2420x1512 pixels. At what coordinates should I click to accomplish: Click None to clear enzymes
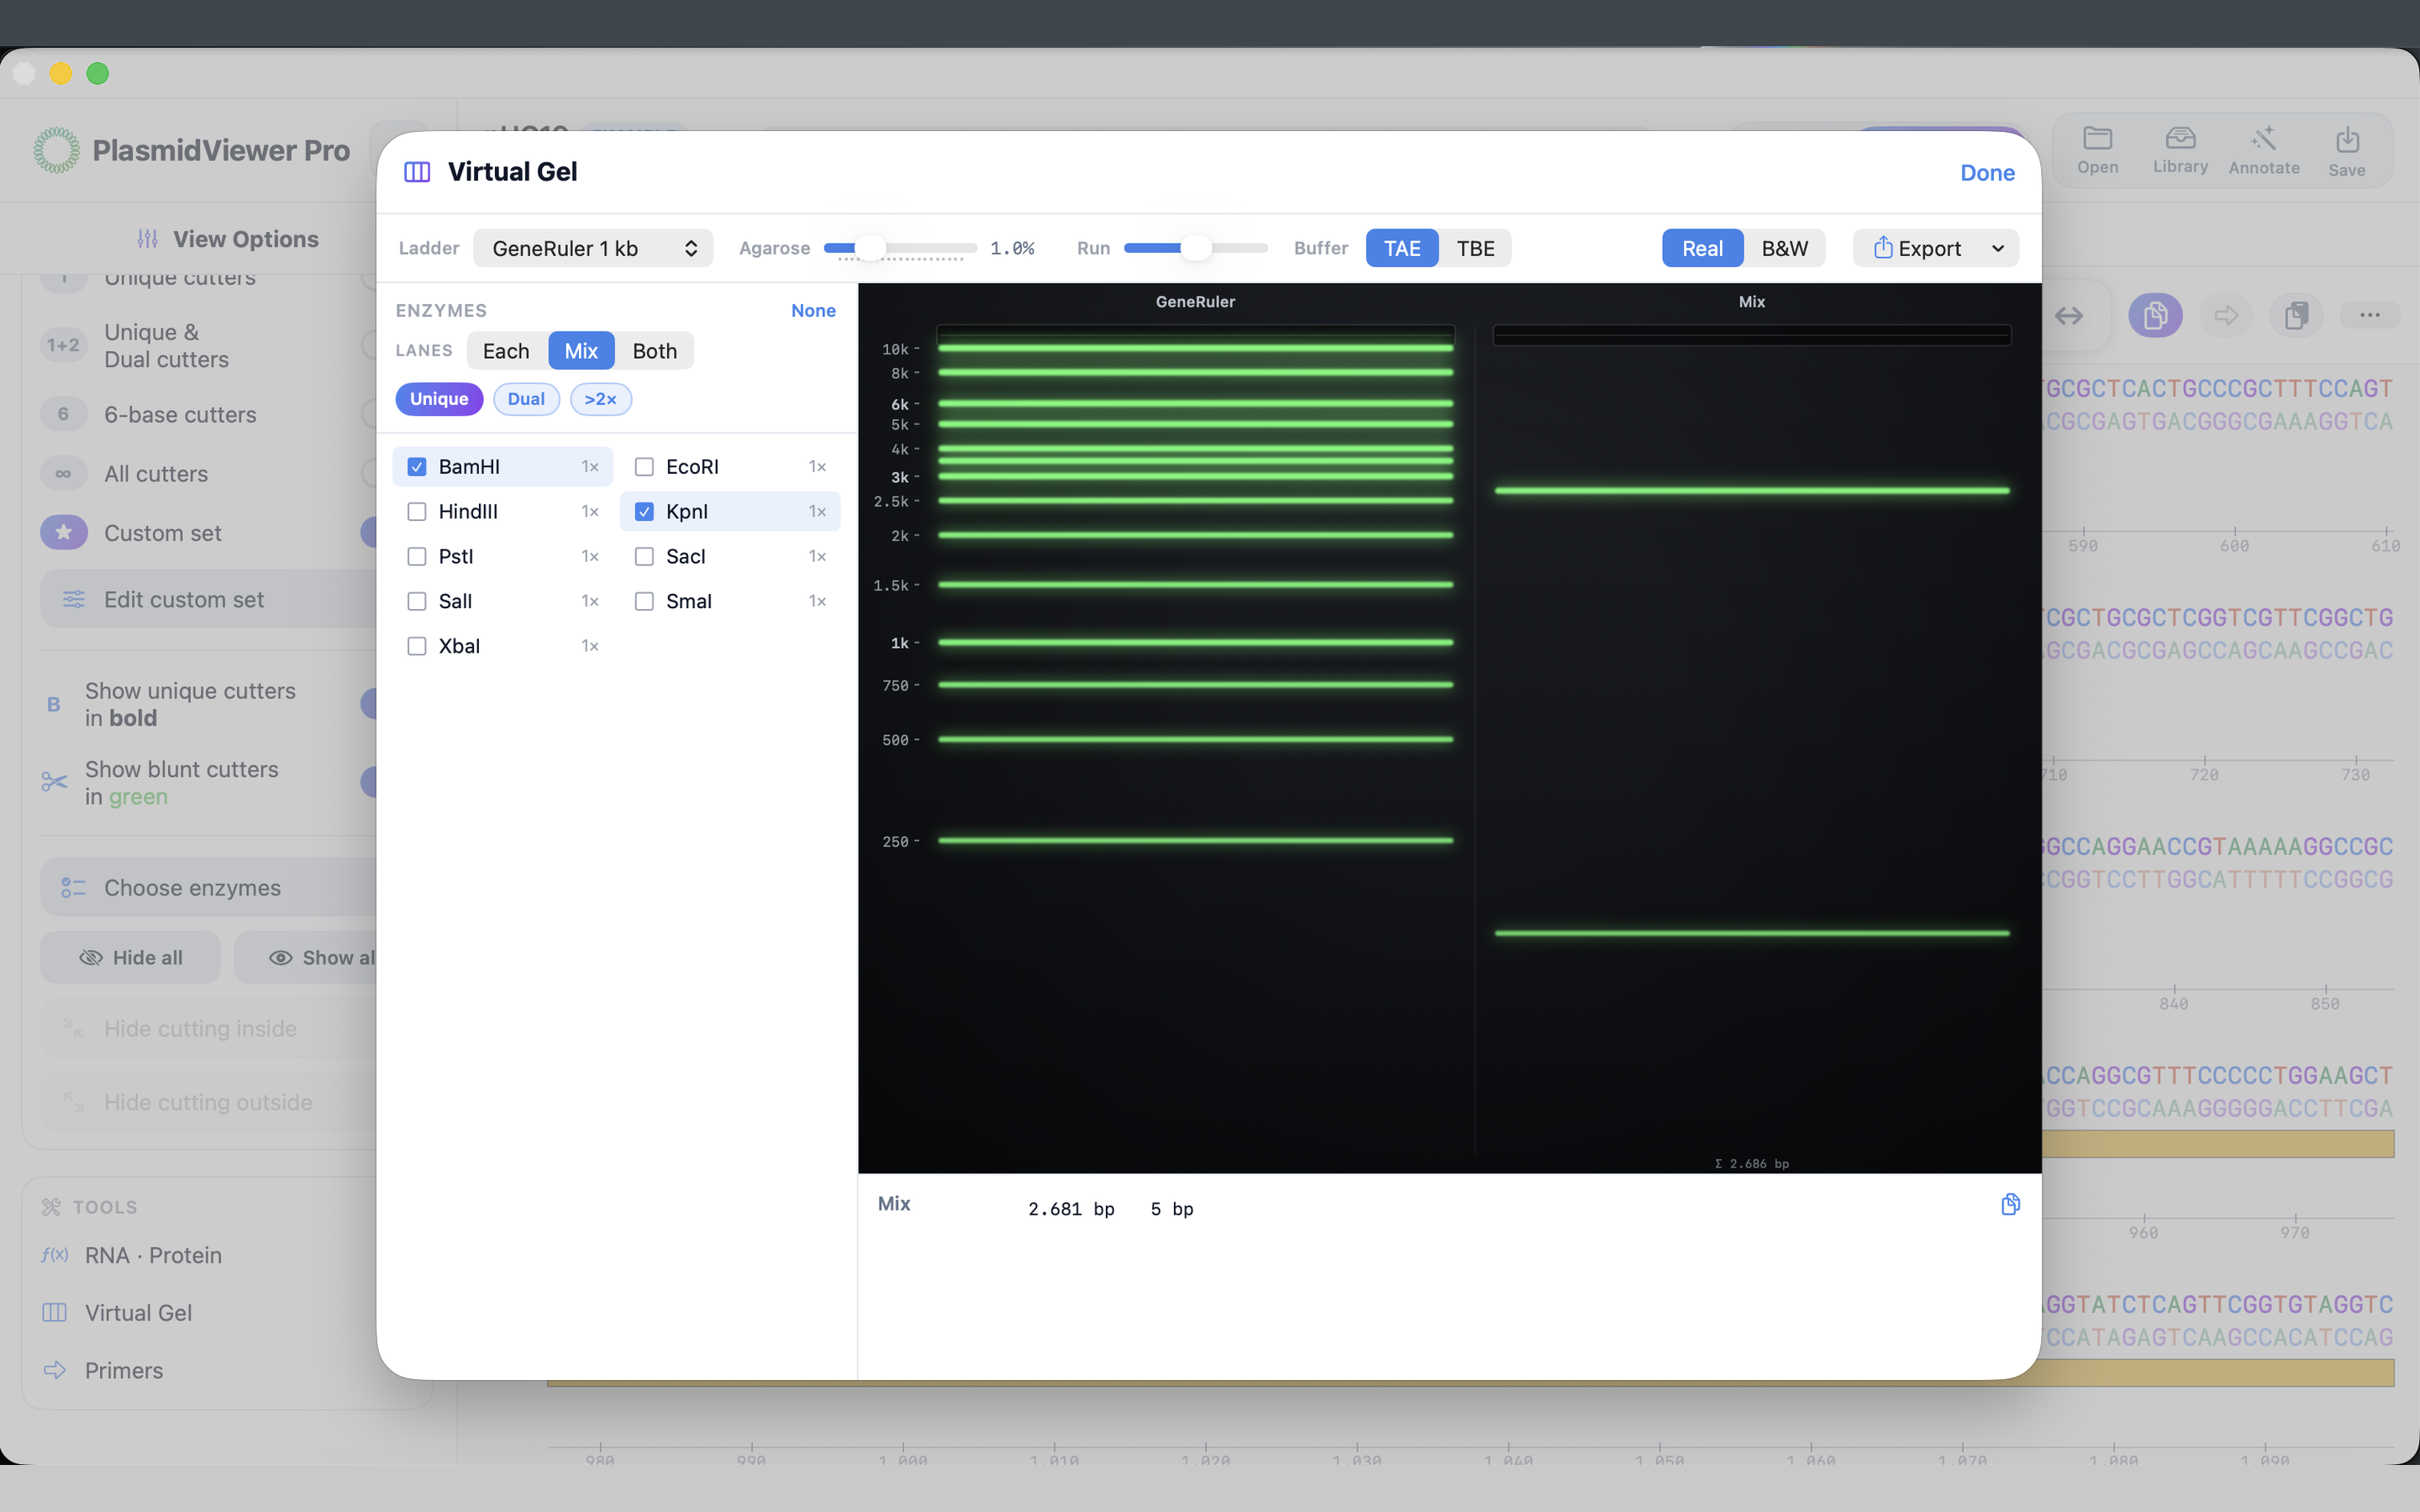pyautogui.click(x=813, y=311)
